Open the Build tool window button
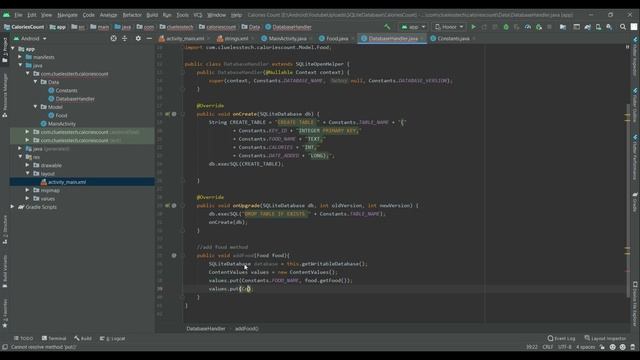Image resolution: width=640 pixels, height=360 pixels. [x=83, y=338]
